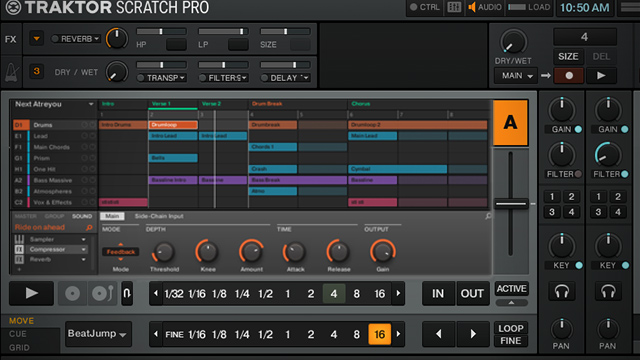The image size is (640, 360).
Task: Adjust the HP slider in FX unit
Action: pos(161,31)
